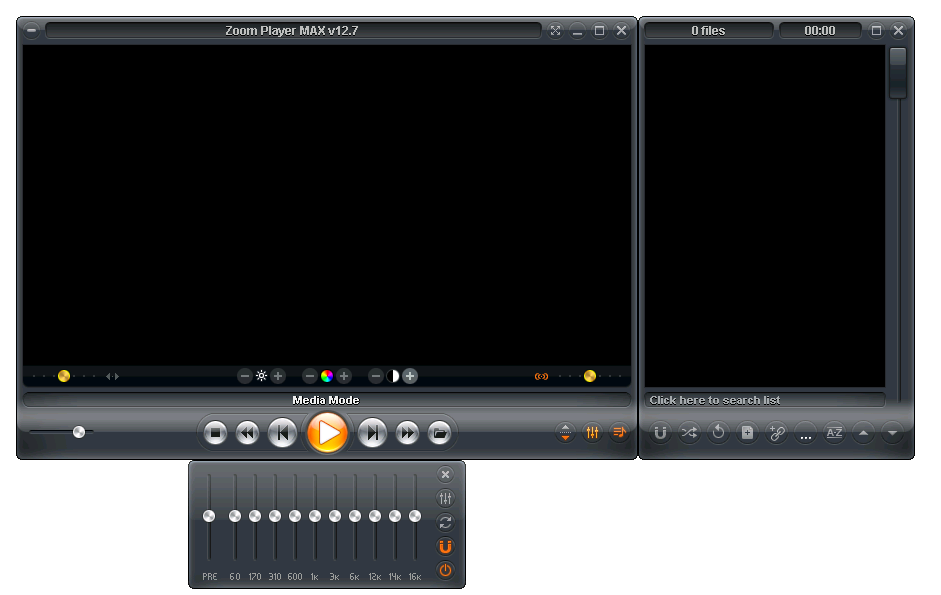
Task: Click the 6k band slider knob
Action: 355,516
